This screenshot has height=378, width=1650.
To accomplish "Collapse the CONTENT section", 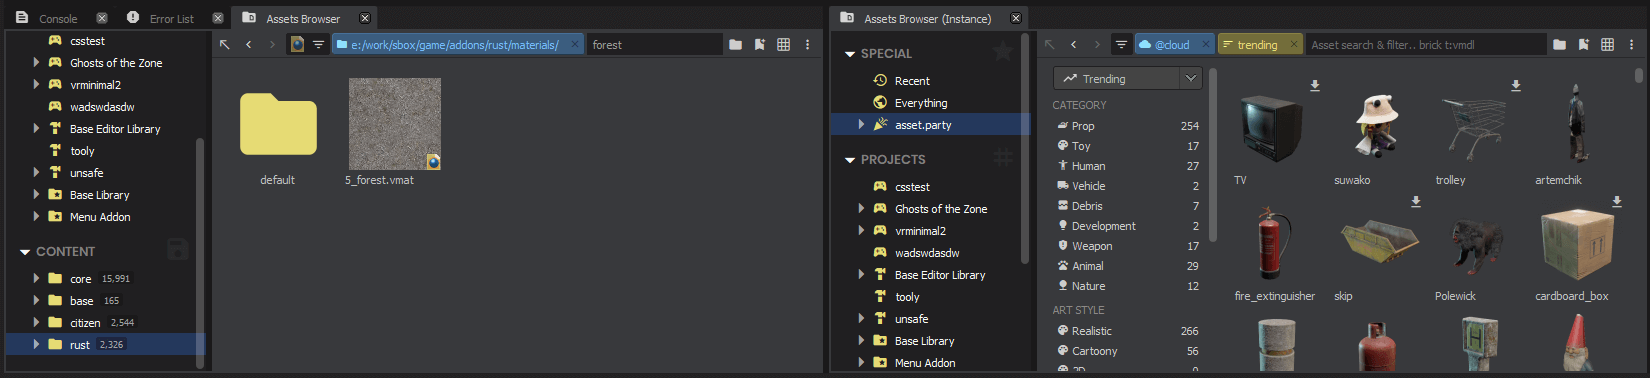I will [25, 252].
